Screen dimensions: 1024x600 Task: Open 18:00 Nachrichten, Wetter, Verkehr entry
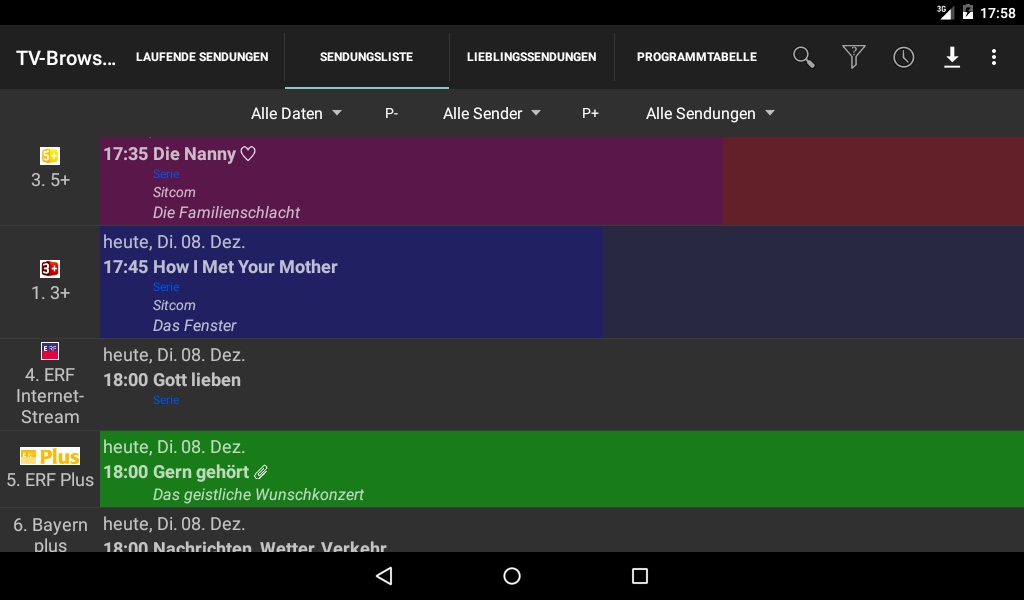click(562, 530)
